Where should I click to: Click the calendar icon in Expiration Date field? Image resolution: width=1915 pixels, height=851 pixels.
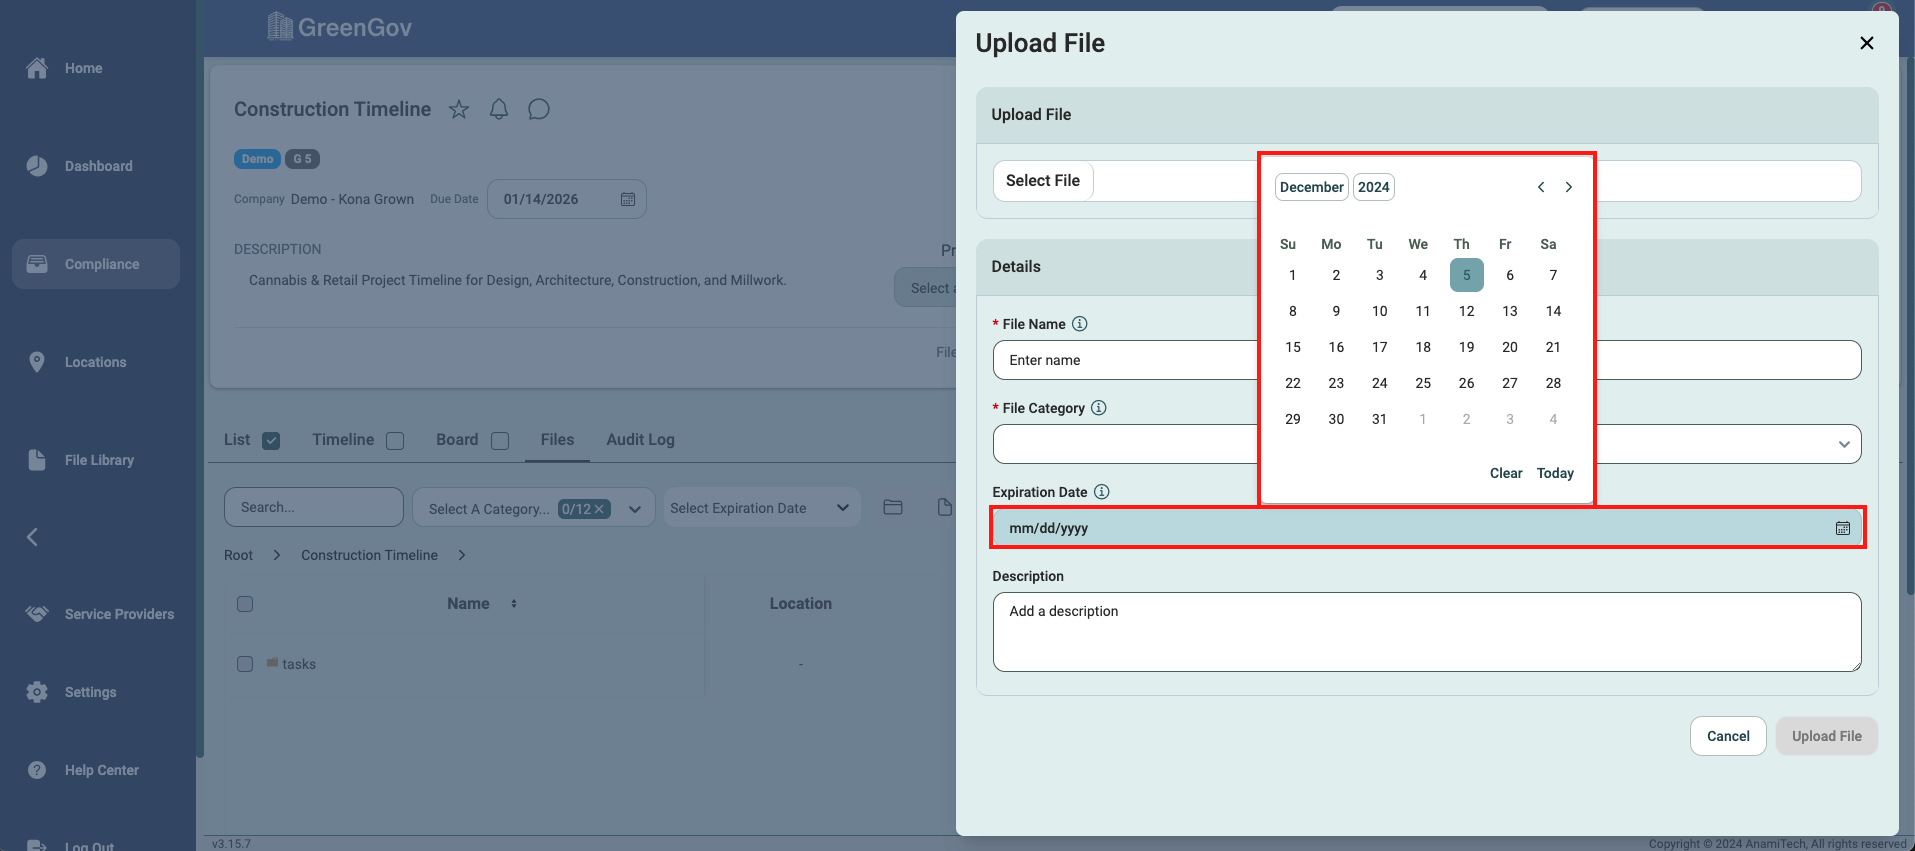tap(1842, 528)
